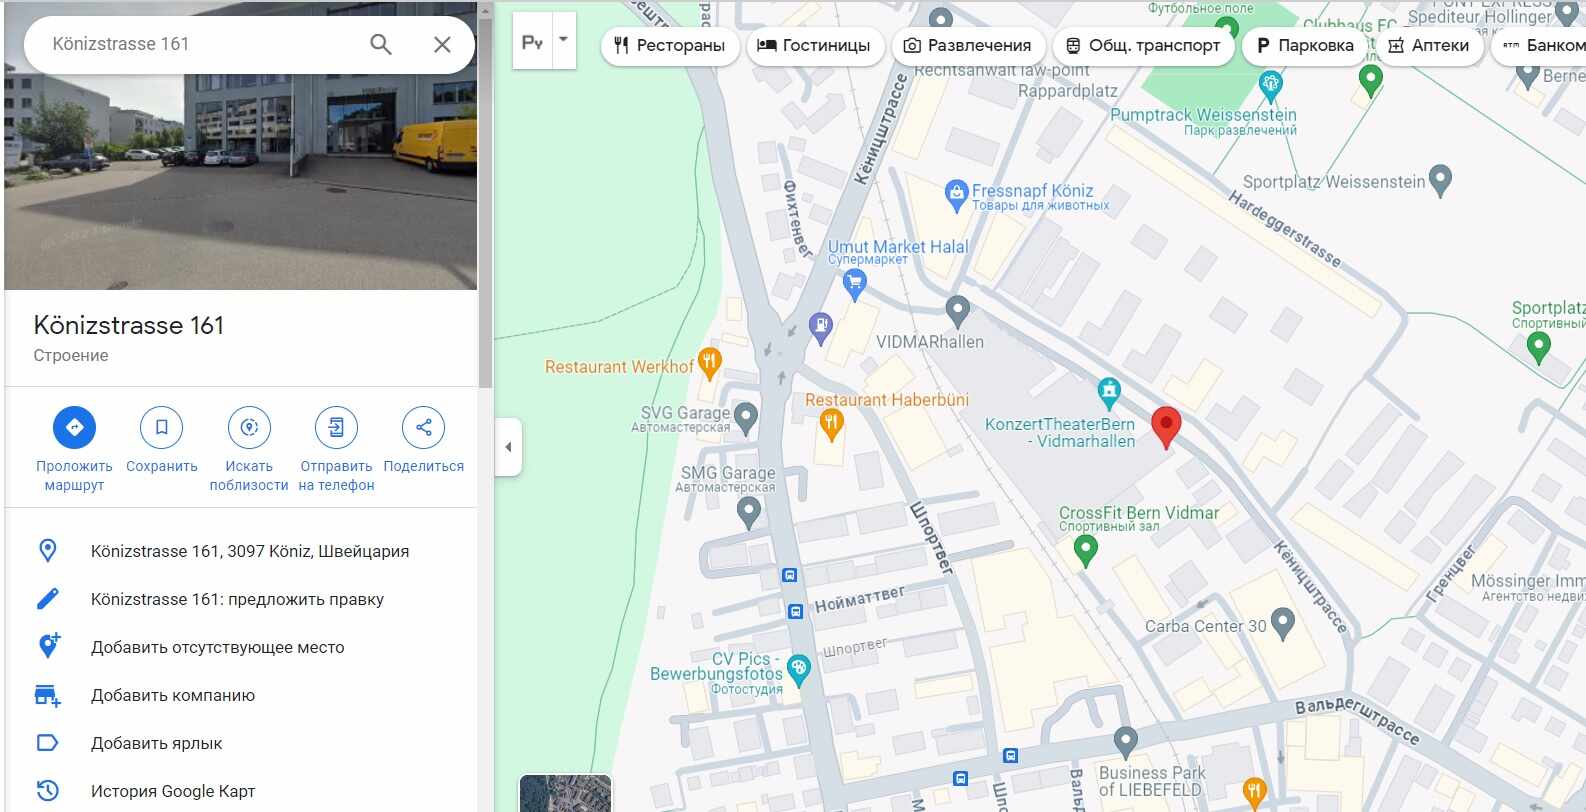Click the Carba Center 30 pin
The width and height of the screenshot is (1586, 812).
tap(1282, 623)
